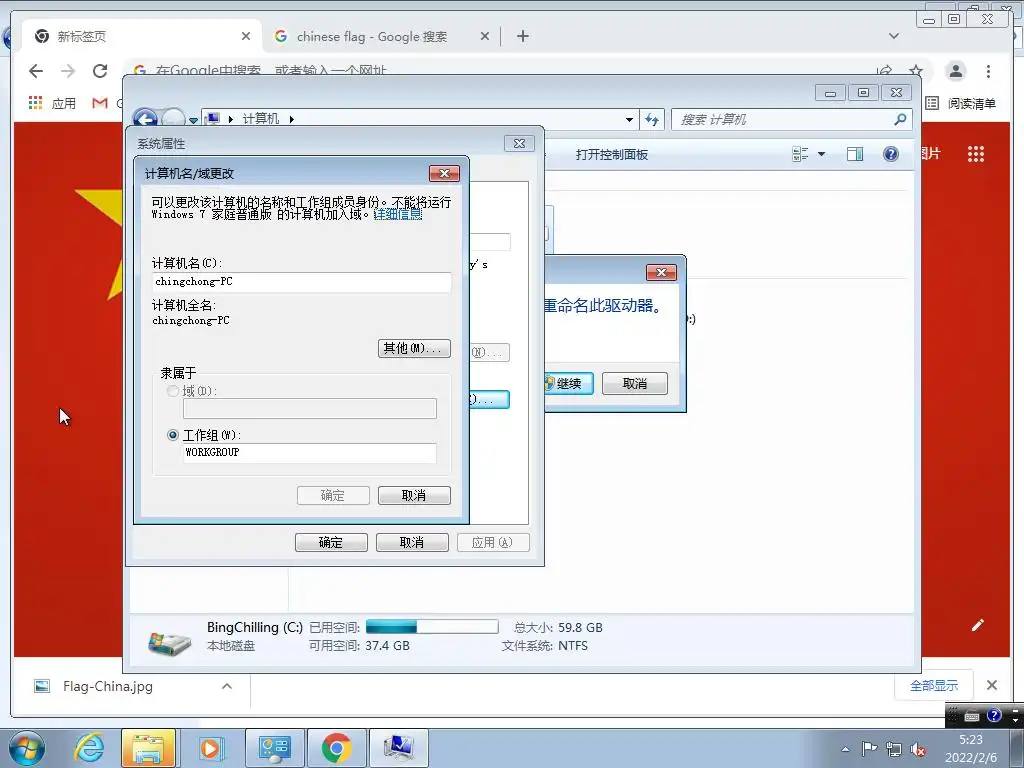Viewport: 1024px width, 768px height.
Task: Click 取消 in the rename drive dialog
Action: 635,383
